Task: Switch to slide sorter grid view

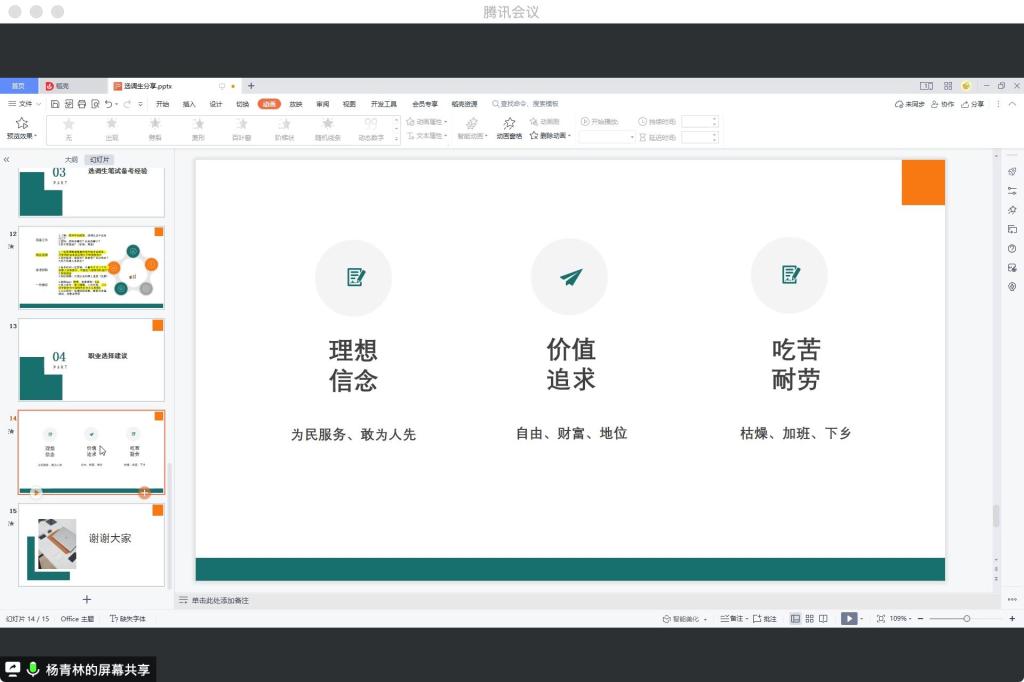Action: tap(809, 619)
